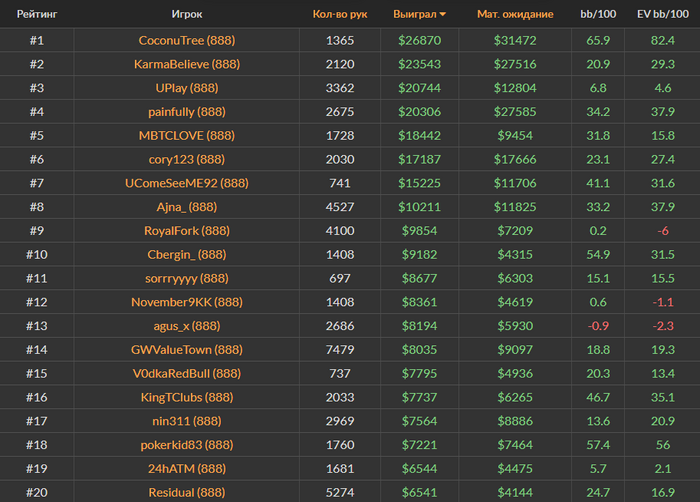View pokerkid83 (888) player details
Viewport: 700px width, 502px height.
coord(187,445)
